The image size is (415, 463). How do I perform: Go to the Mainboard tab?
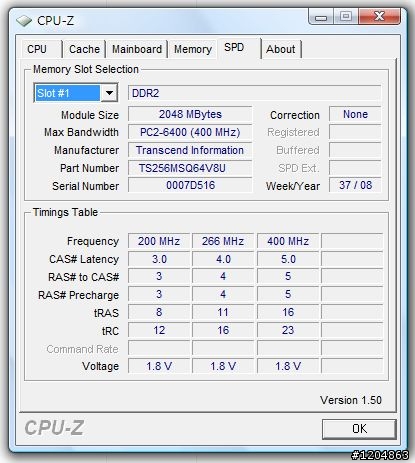[137, 49]
